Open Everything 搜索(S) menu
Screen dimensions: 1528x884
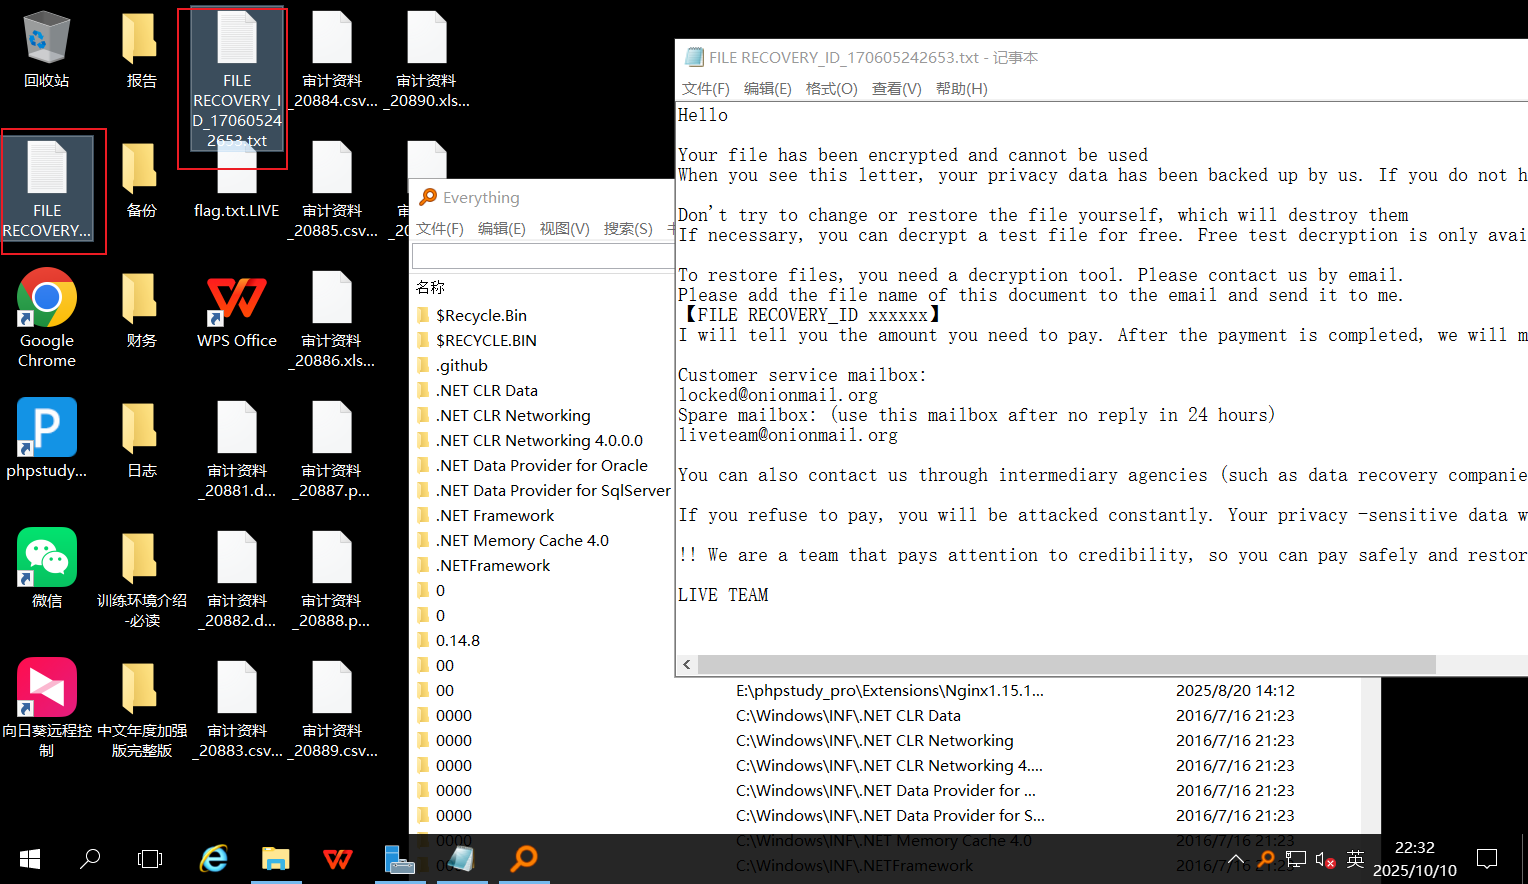click(628, 228)
